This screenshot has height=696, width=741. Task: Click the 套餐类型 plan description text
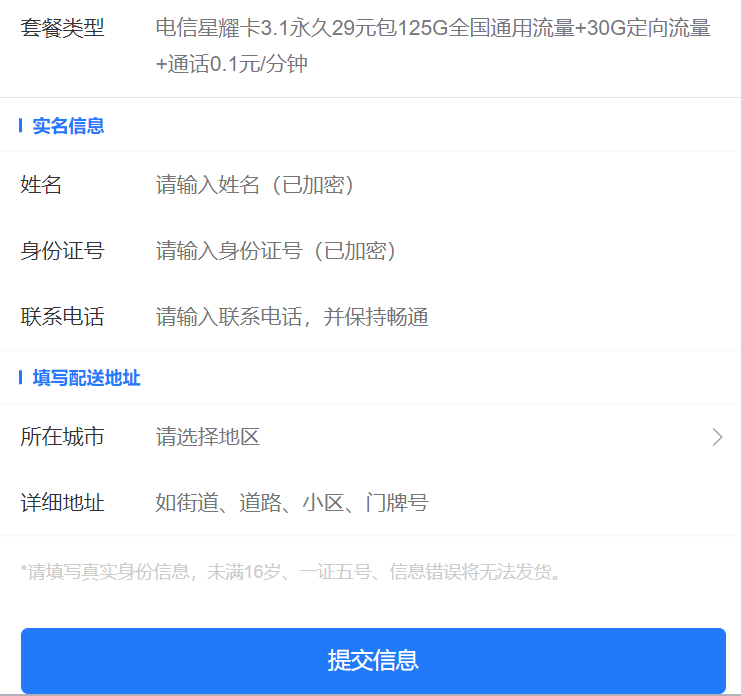tap(433, 45)
